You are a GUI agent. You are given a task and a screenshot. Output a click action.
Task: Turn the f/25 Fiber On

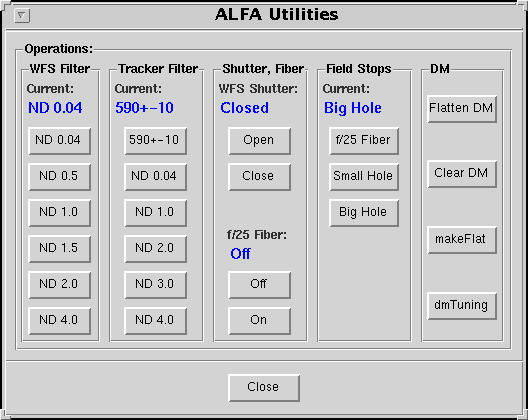259,321
